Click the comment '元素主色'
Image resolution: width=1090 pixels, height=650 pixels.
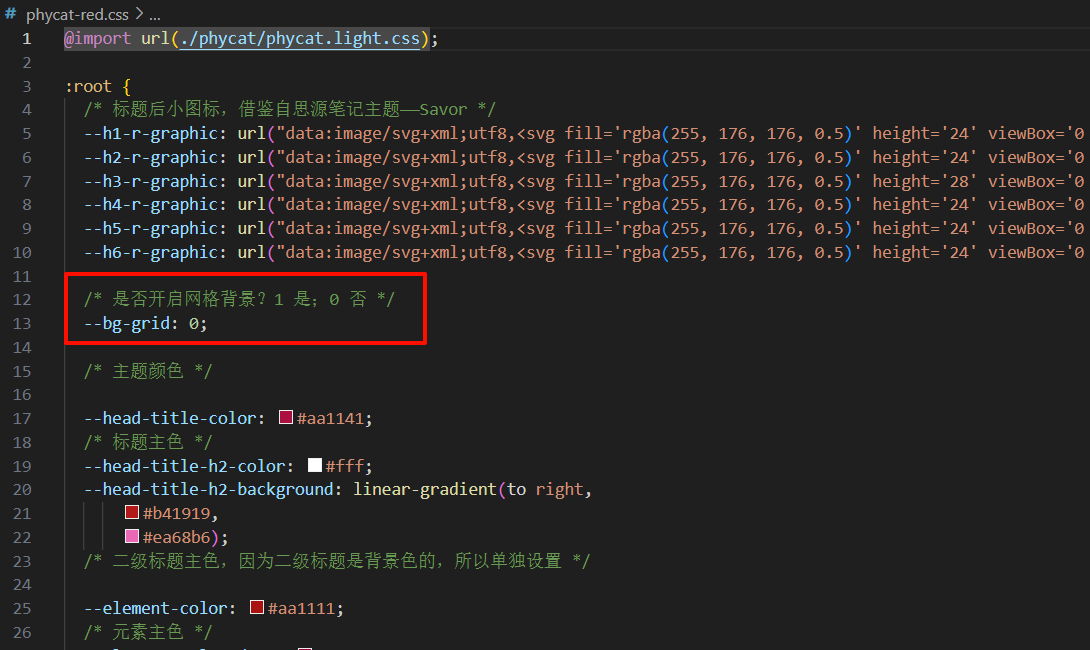click(147, 632)
